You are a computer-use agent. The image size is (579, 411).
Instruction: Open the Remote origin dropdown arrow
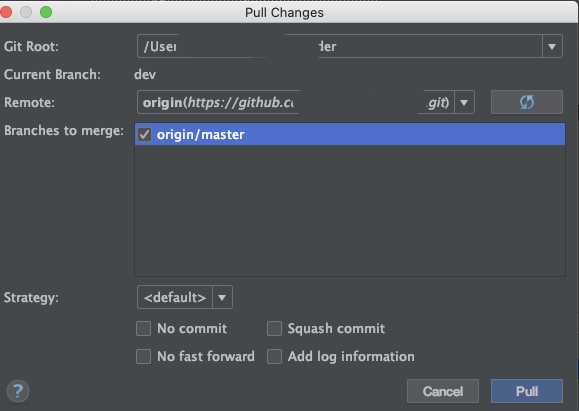464,102
